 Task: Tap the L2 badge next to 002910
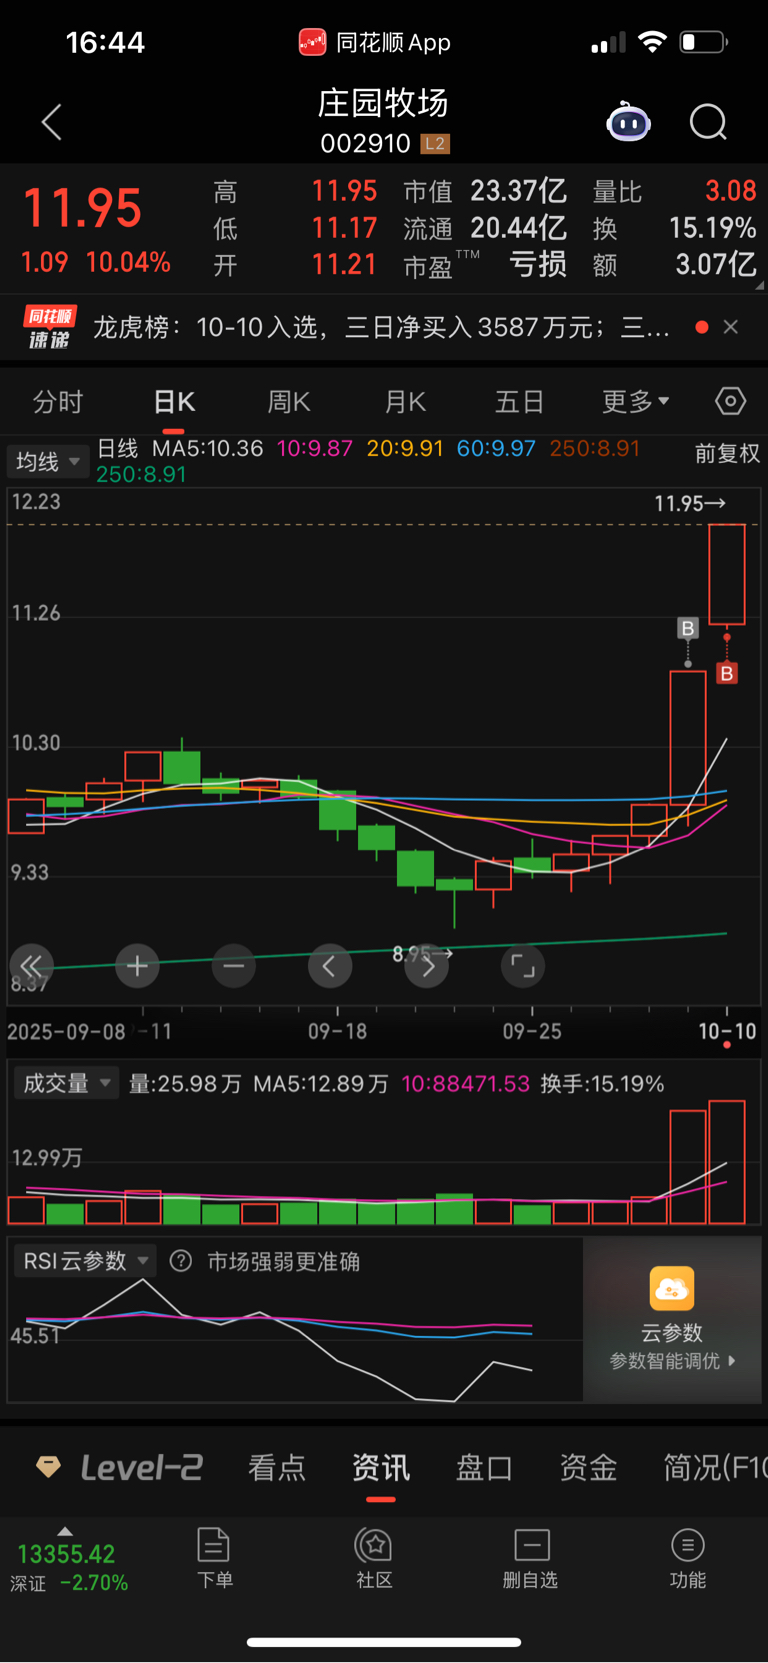pos(435,143)
